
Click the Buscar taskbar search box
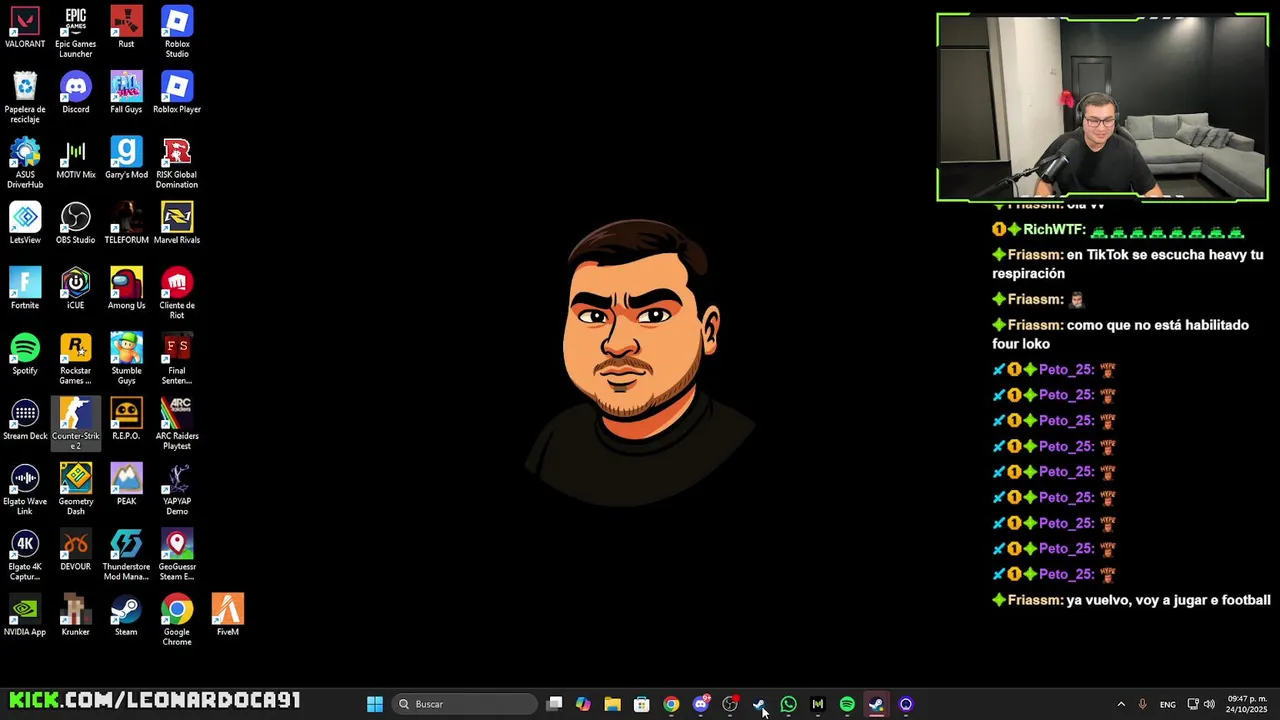click(465, 704)
